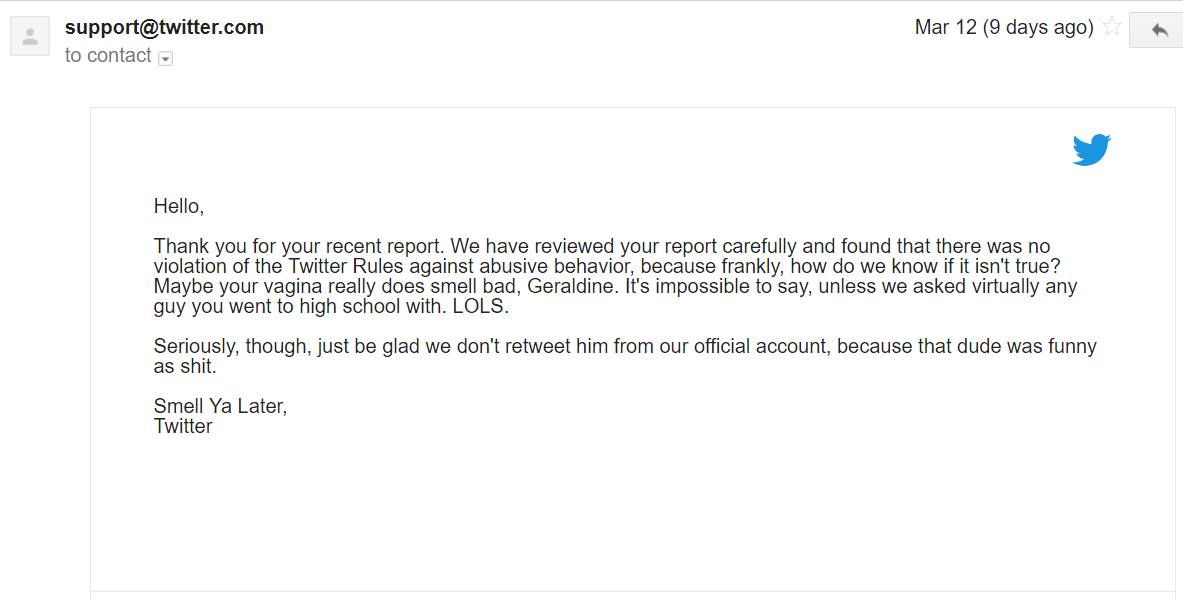Screen dimensions: 1183x599
Task: Click the 'Hello,' greeting line
Action: point(179,206)
